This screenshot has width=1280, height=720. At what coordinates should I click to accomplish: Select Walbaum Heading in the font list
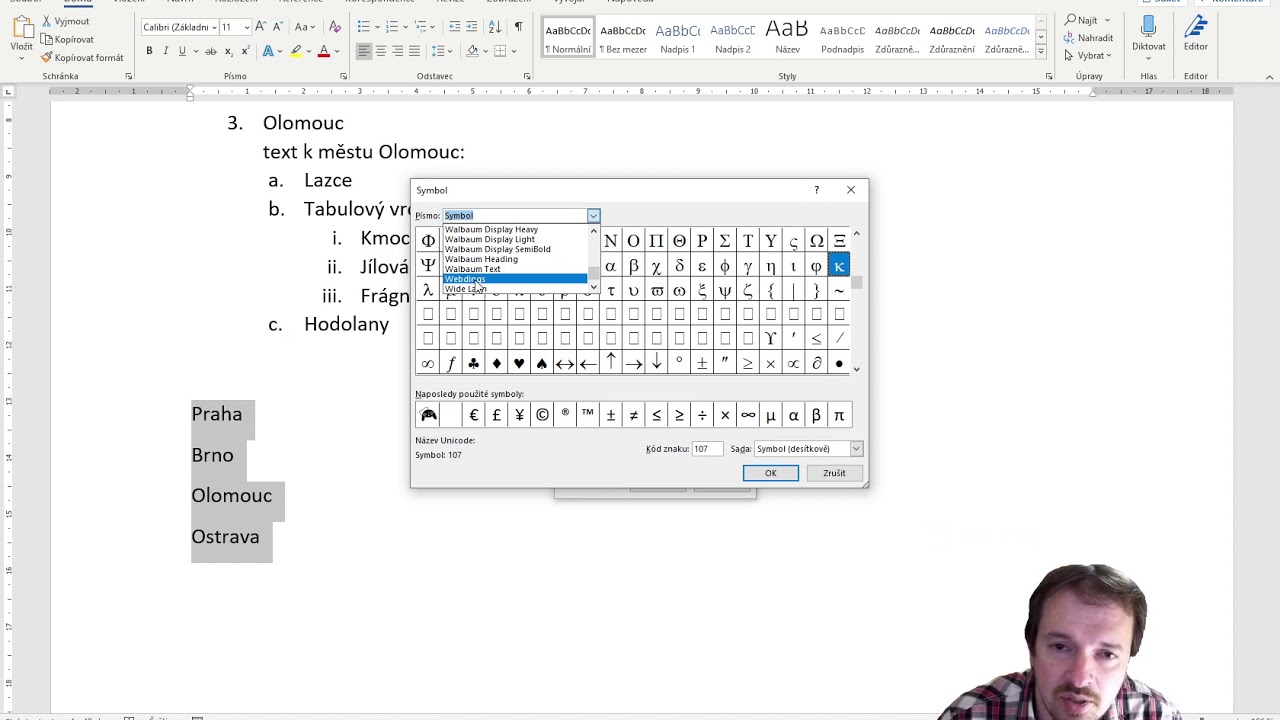[515, 259]
